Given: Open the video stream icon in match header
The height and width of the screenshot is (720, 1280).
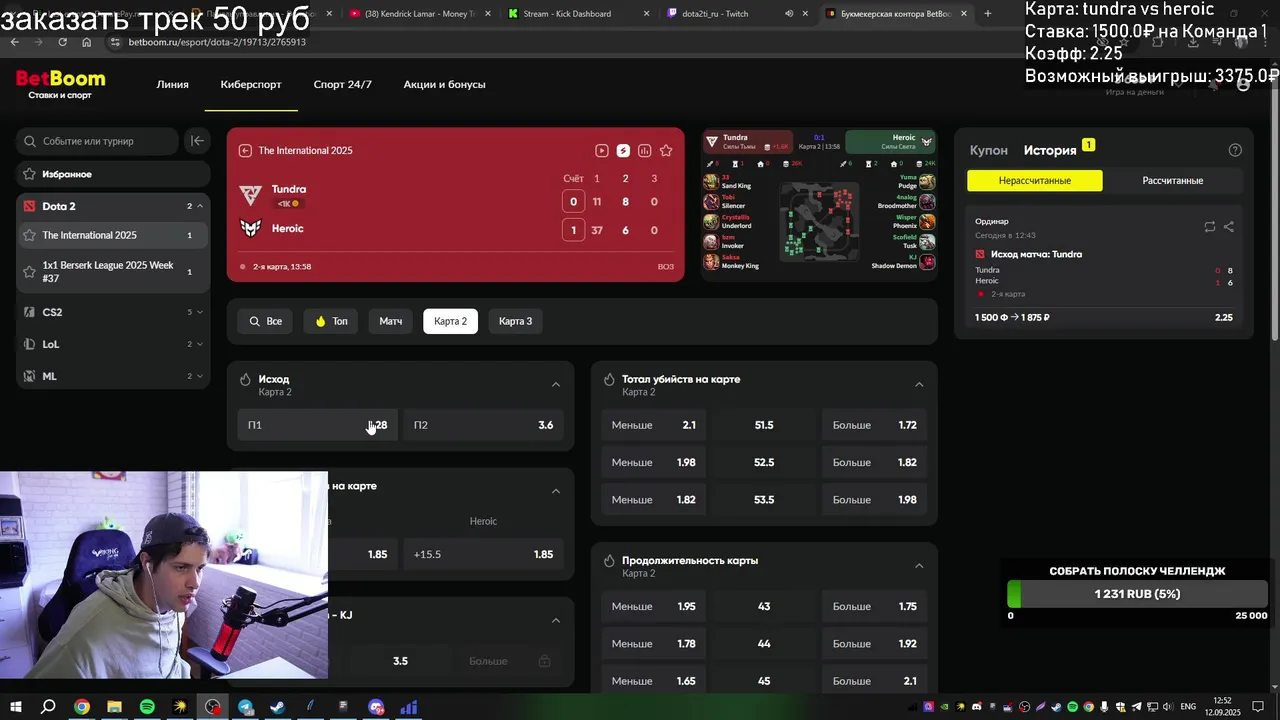Looking at the screenshot, I should pos(601,150).
